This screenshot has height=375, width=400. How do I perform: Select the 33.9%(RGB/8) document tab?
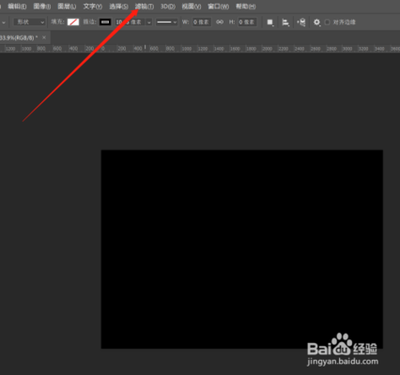click(x=19, y=38)
